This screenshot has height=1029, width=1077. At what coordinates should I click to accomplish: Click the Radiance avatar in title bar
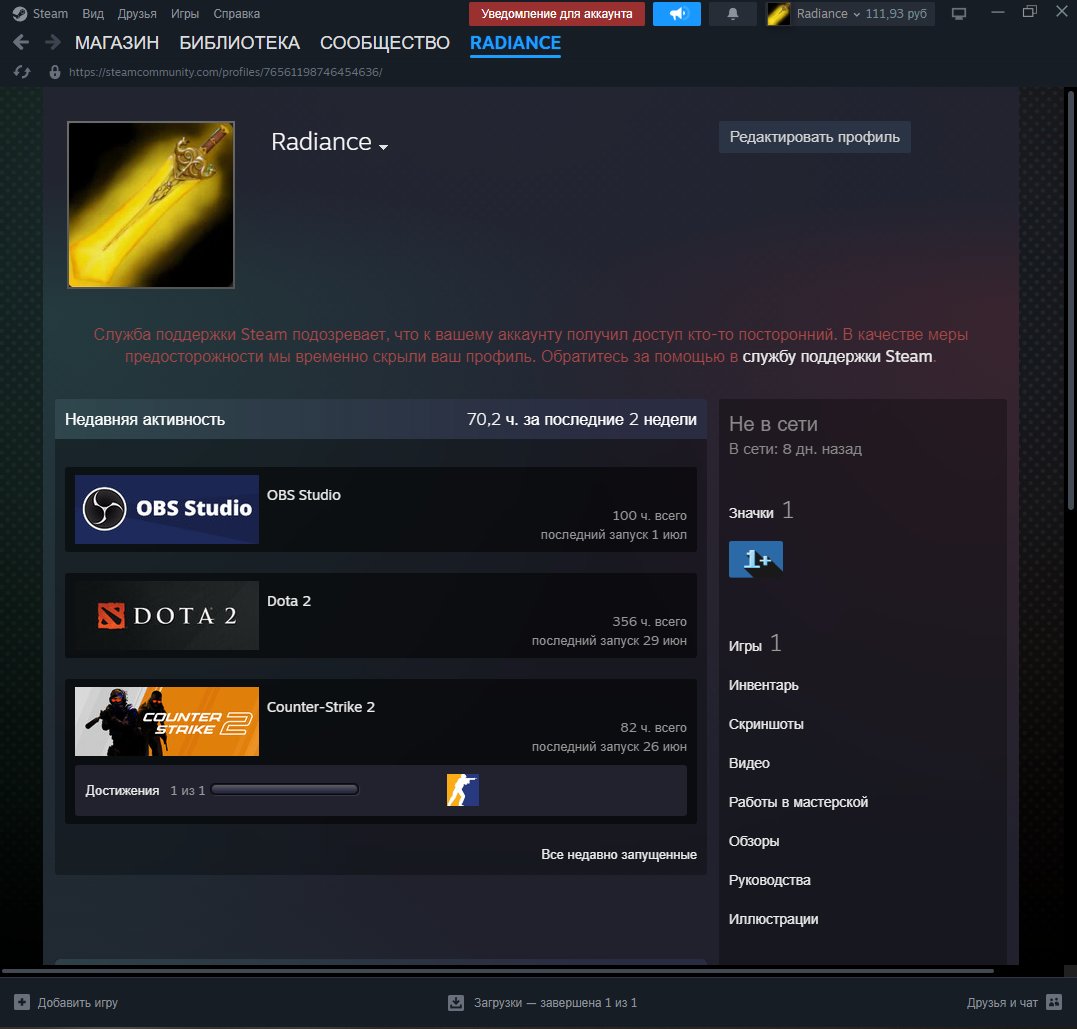click(778, 14)
